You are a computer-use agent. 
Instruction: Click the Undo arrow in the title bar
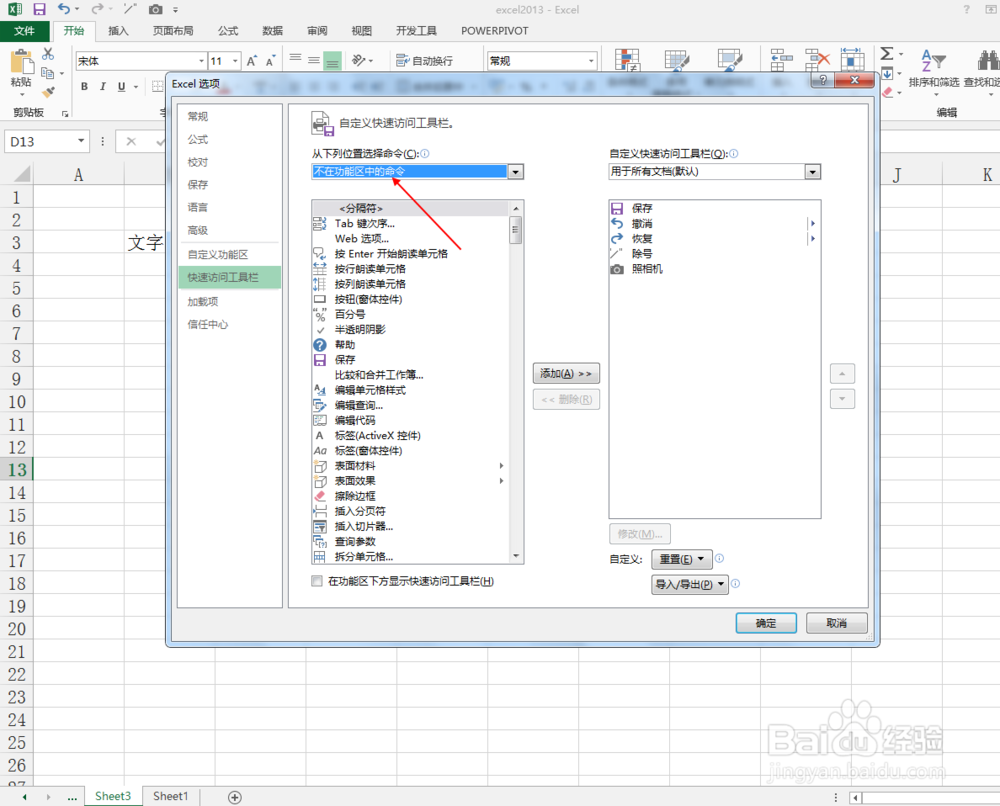[x=64, y=9]
